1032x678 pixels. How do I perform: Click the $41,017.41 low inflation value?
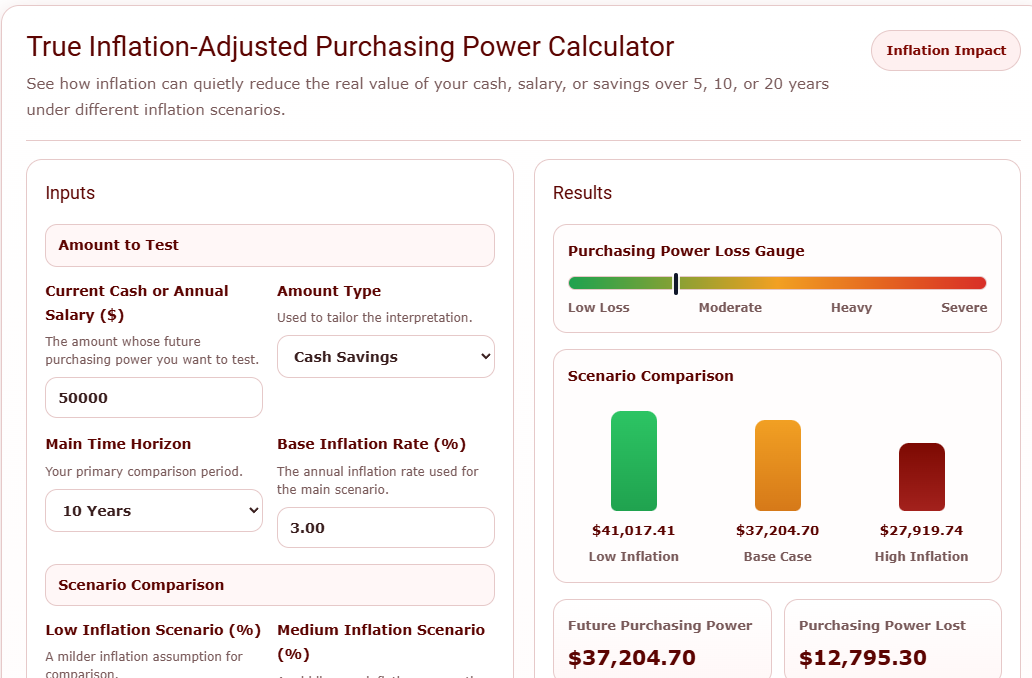click(x=634, y=531)
